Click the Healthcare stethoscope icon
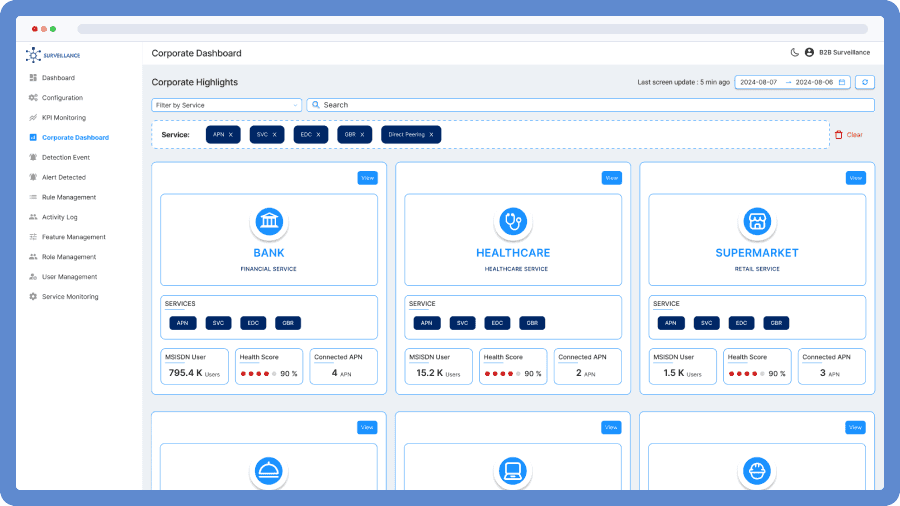The height and width of the screenshot is (506, 900). point(513,221)
